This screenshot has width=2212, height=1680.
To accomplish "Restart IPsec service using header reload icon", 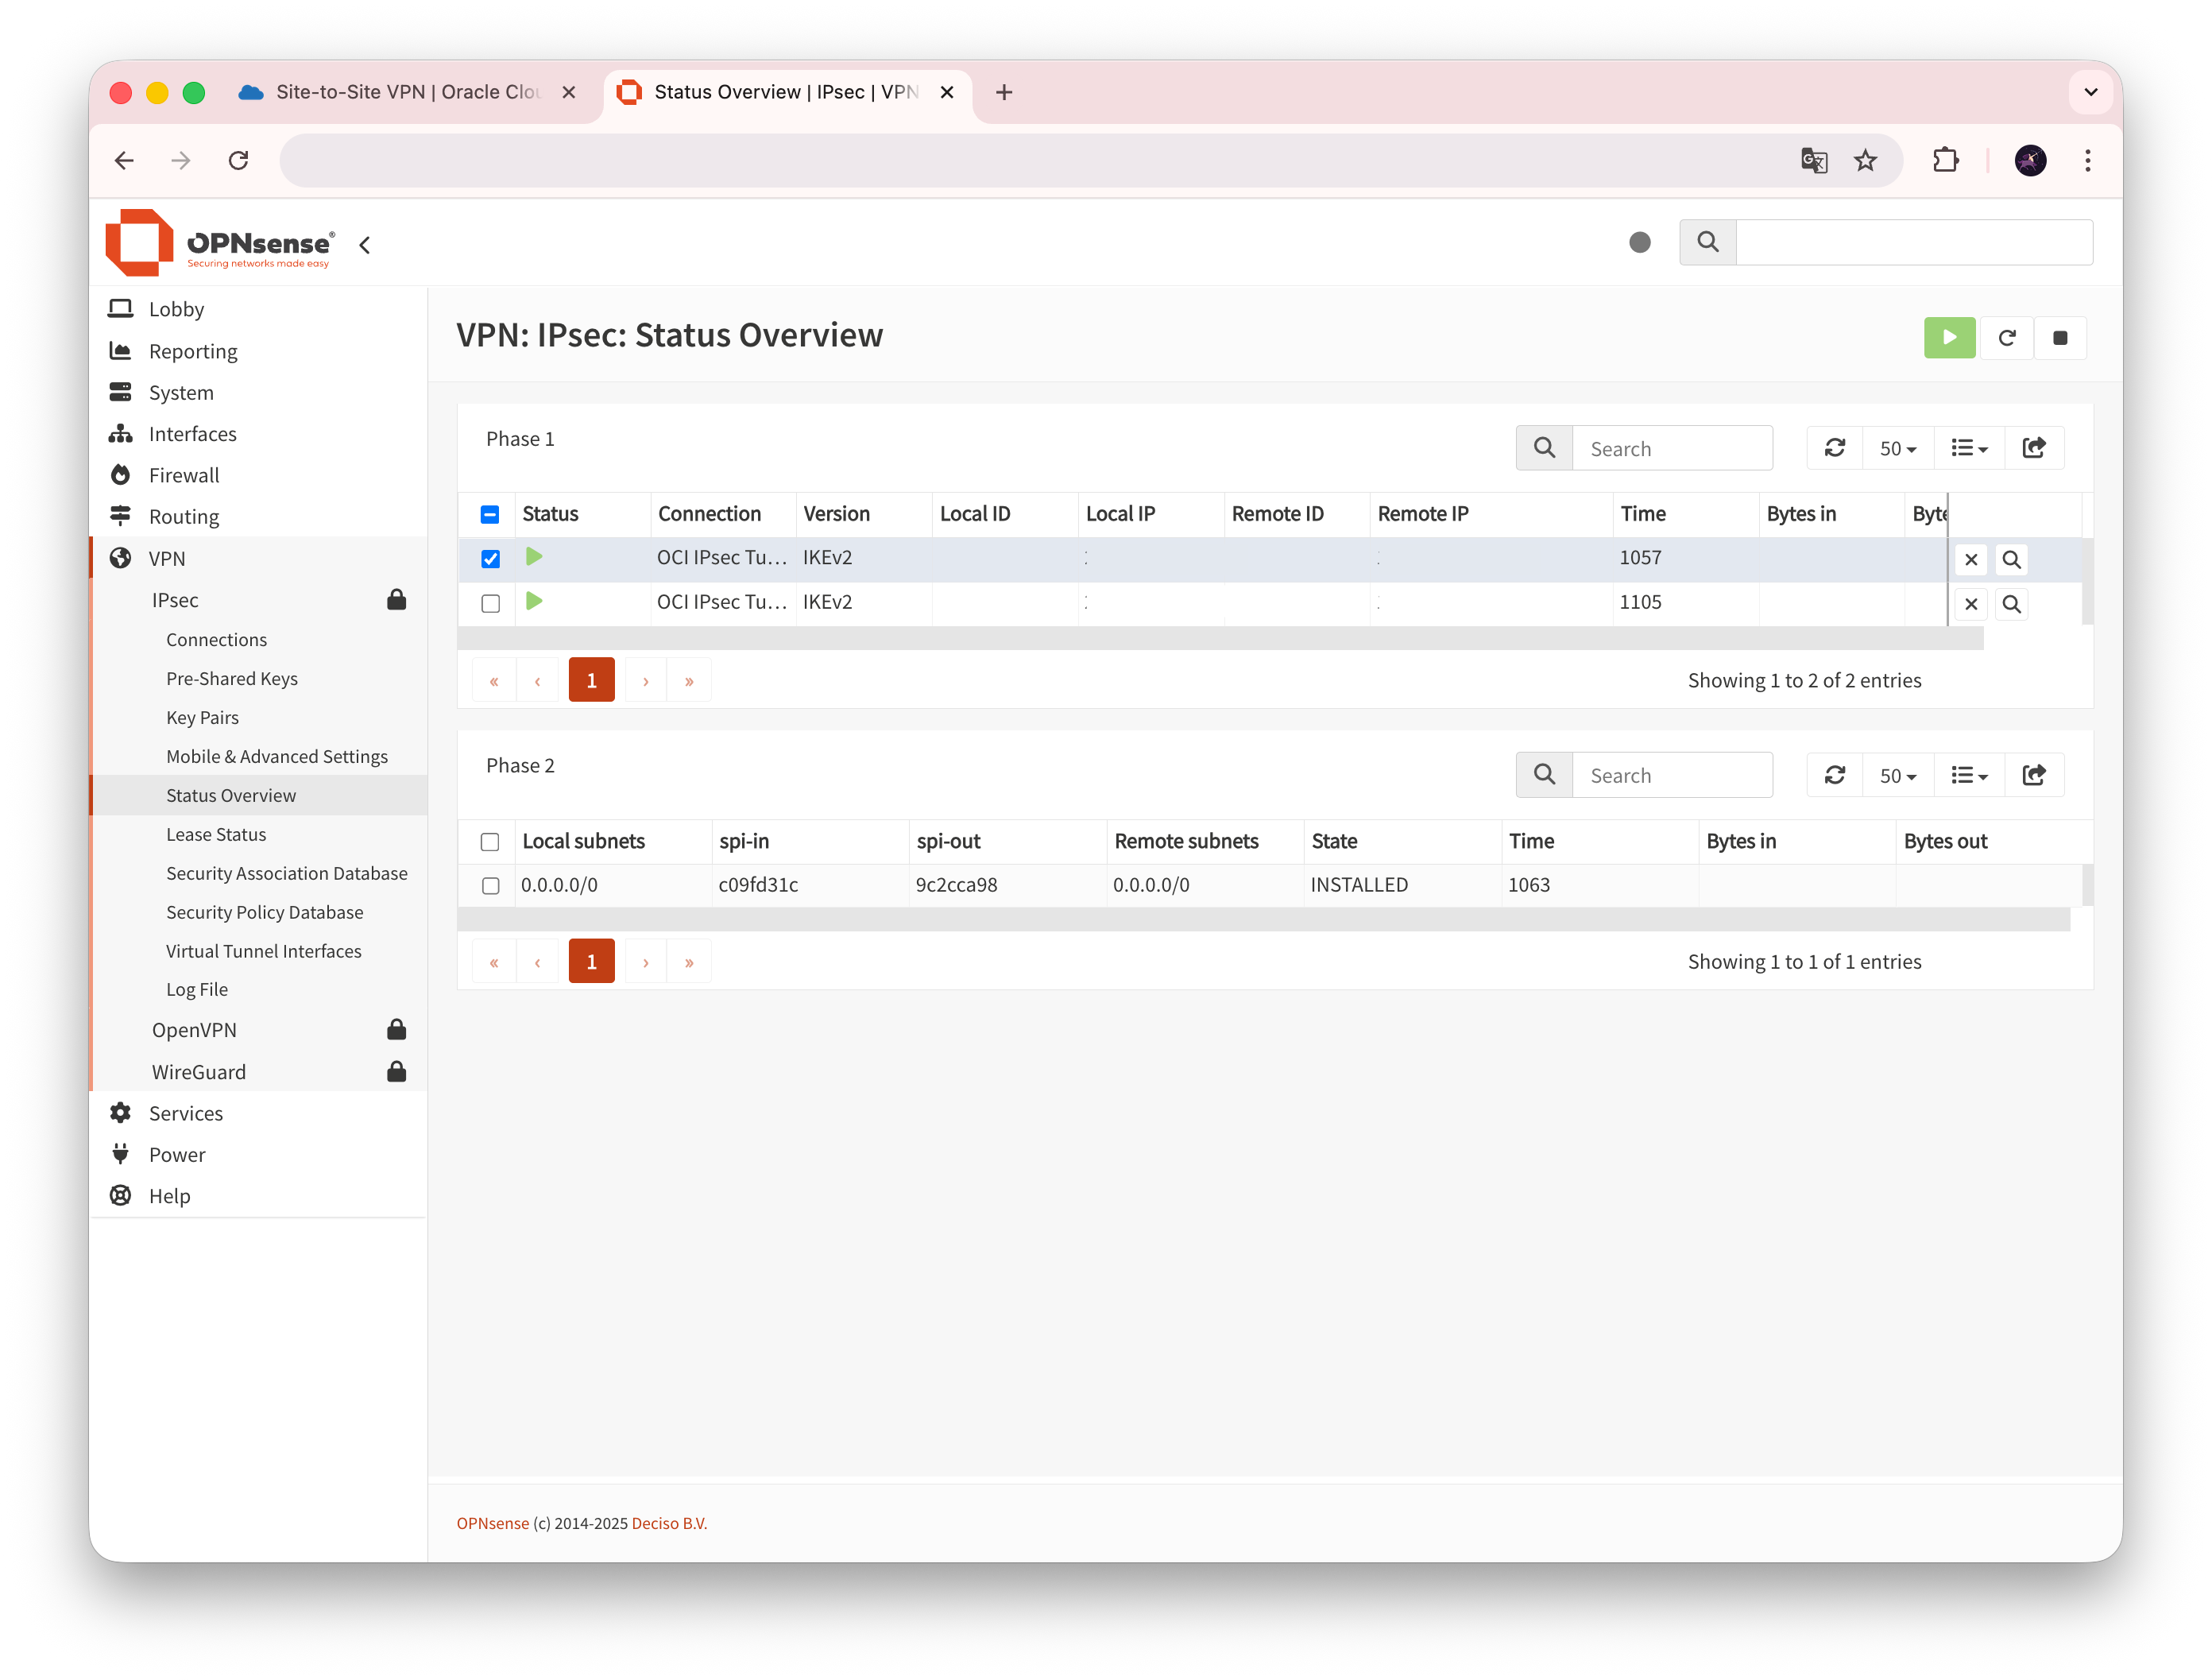I will tap(2006, 338).
